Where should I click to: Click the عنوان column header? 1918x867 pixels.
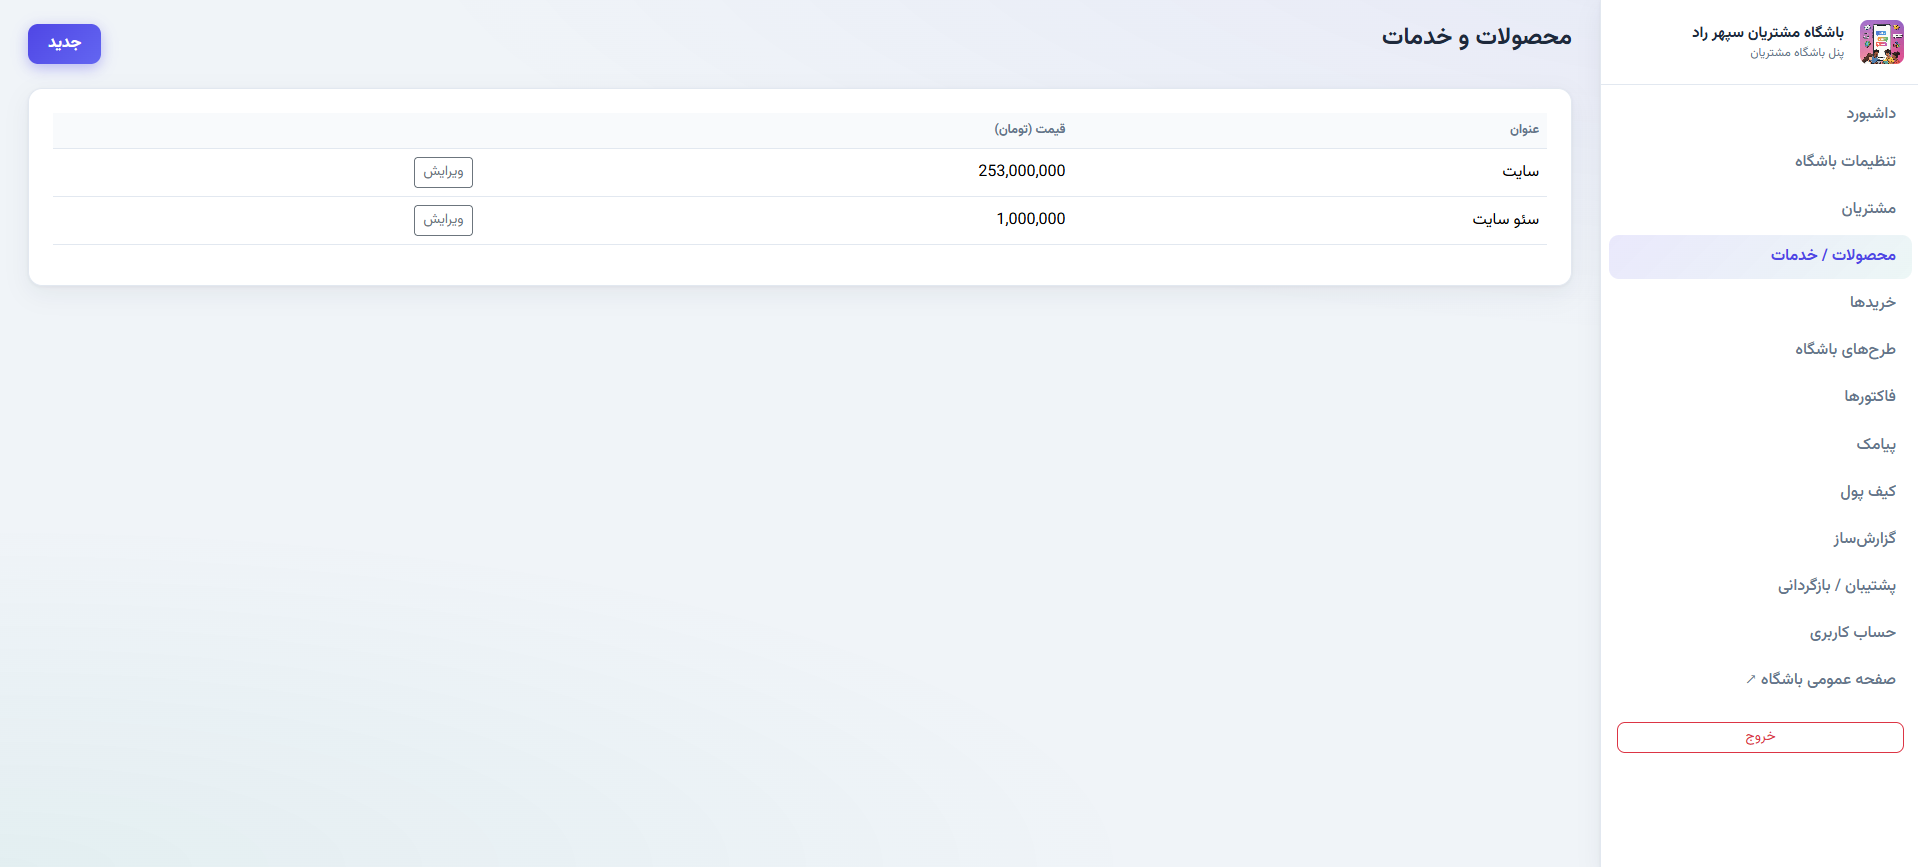(x=1524, y=130)
